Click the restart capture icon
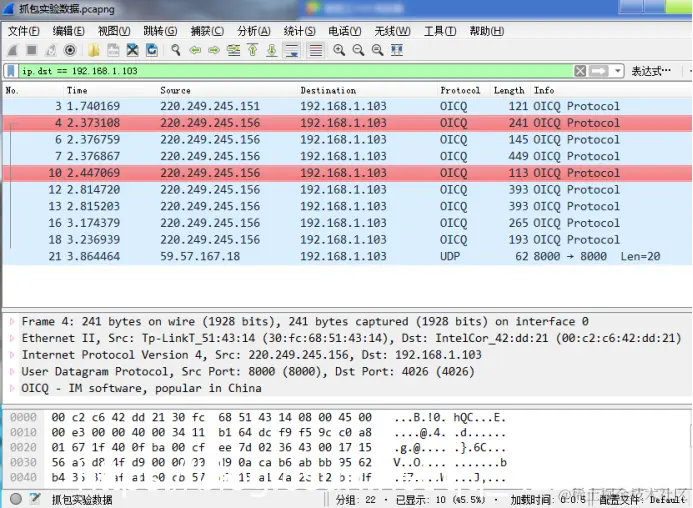The width and height of the screenshot is (693, 508). coord(51,50)
